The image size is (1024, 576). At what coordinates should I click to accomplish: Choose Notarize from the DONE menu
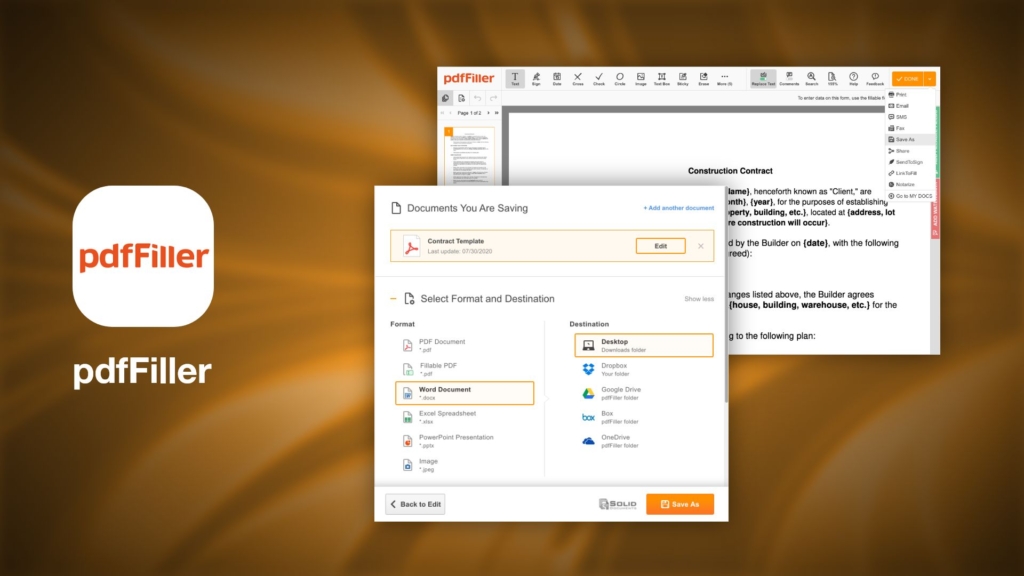tap(910, 184)
